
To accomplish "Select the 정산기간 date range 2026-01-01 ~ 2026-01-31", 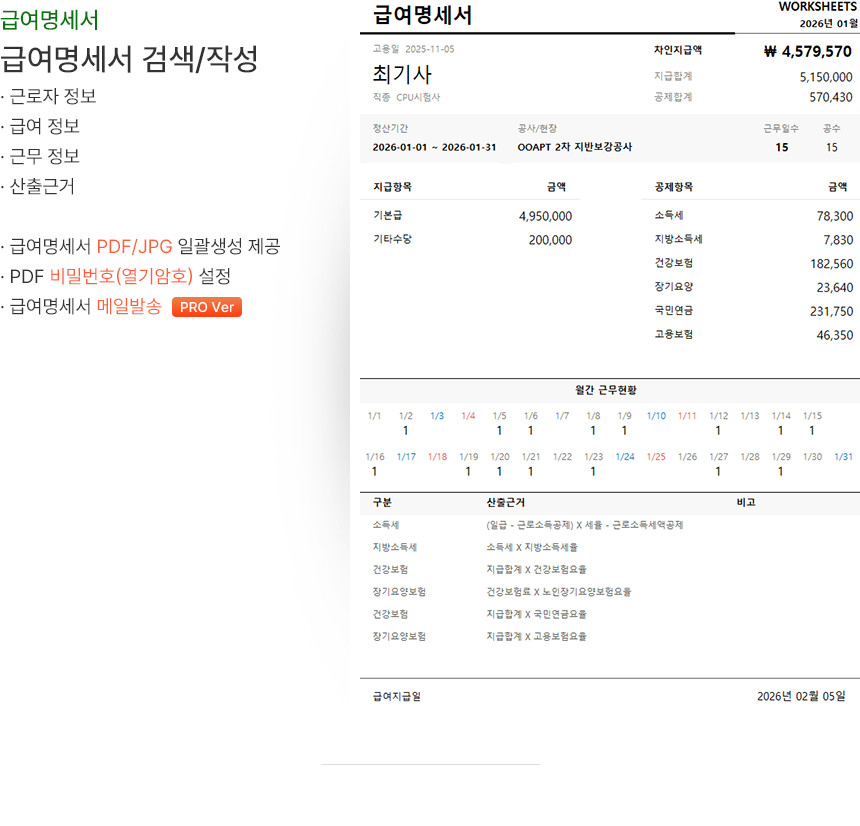I will click(434, 147).
